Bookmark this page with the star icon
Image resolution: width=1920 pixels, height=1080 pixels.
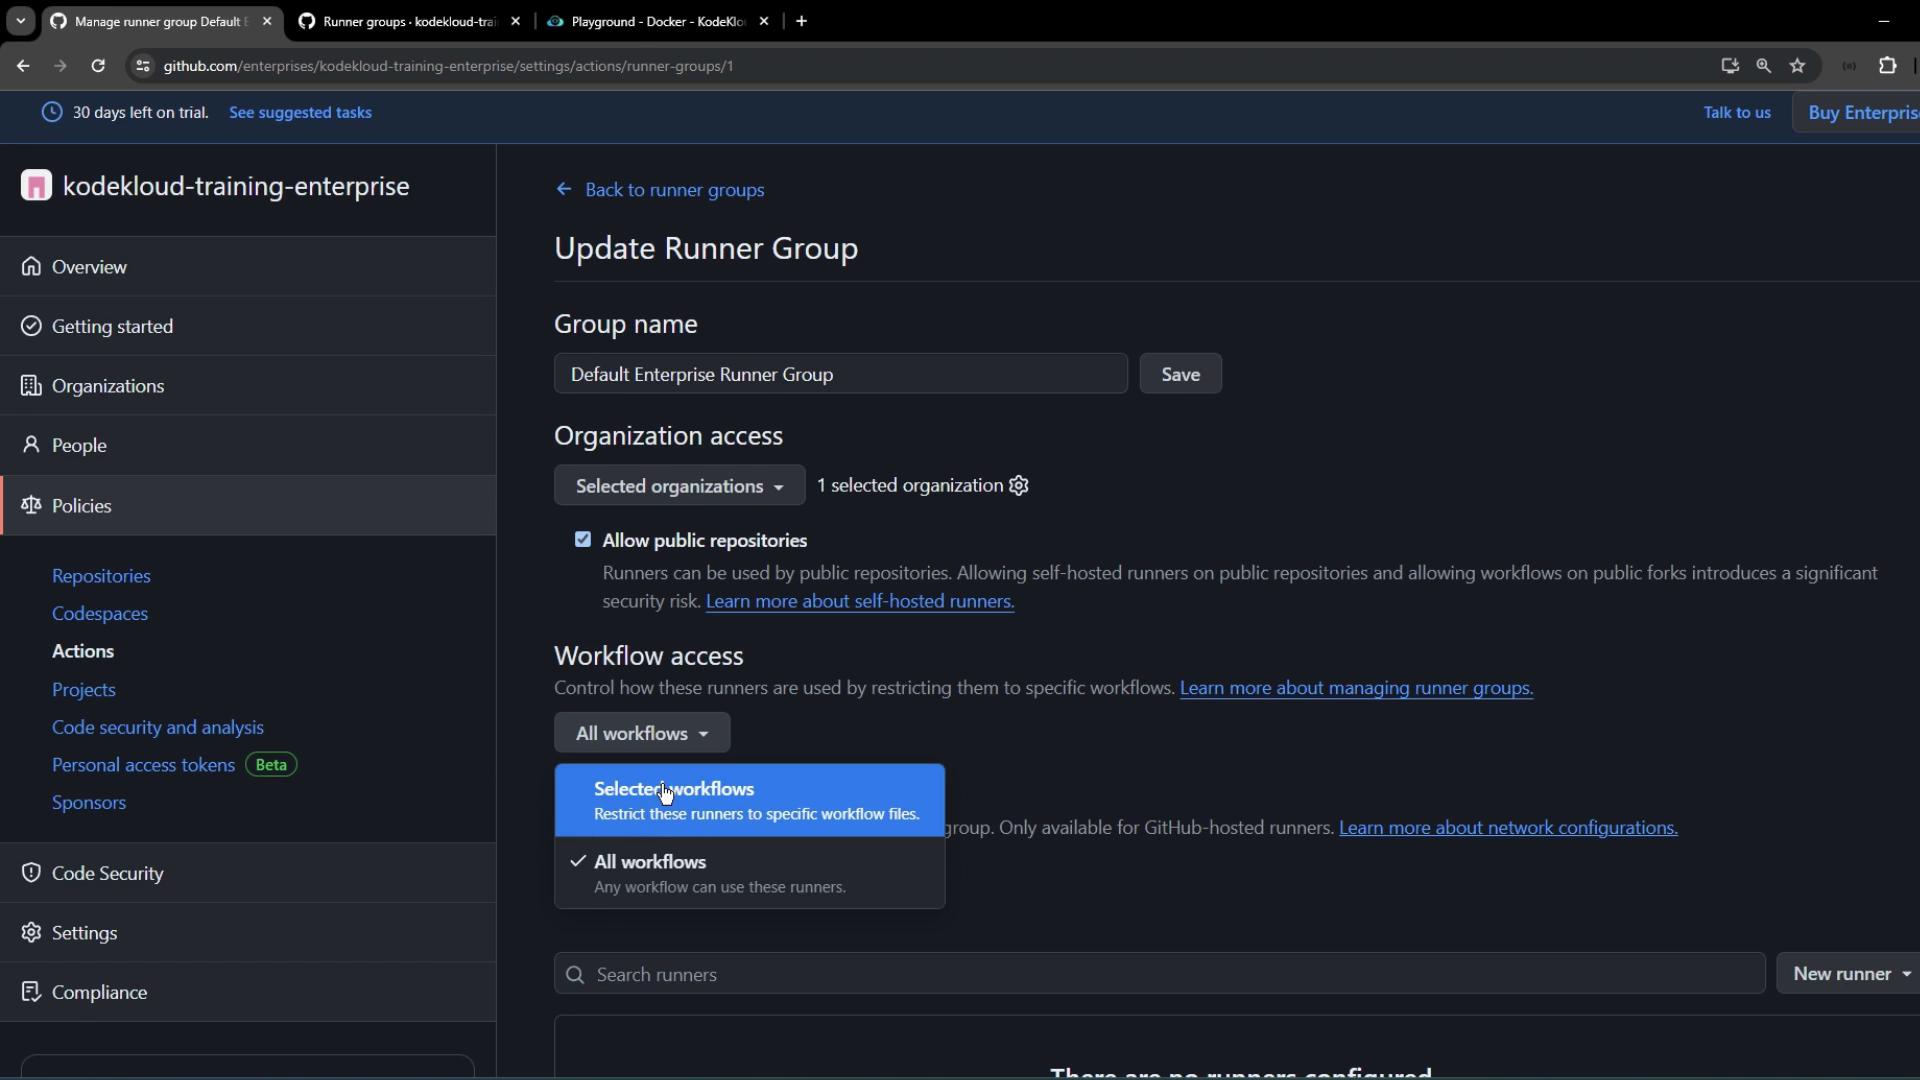(x=1797, y=66)
